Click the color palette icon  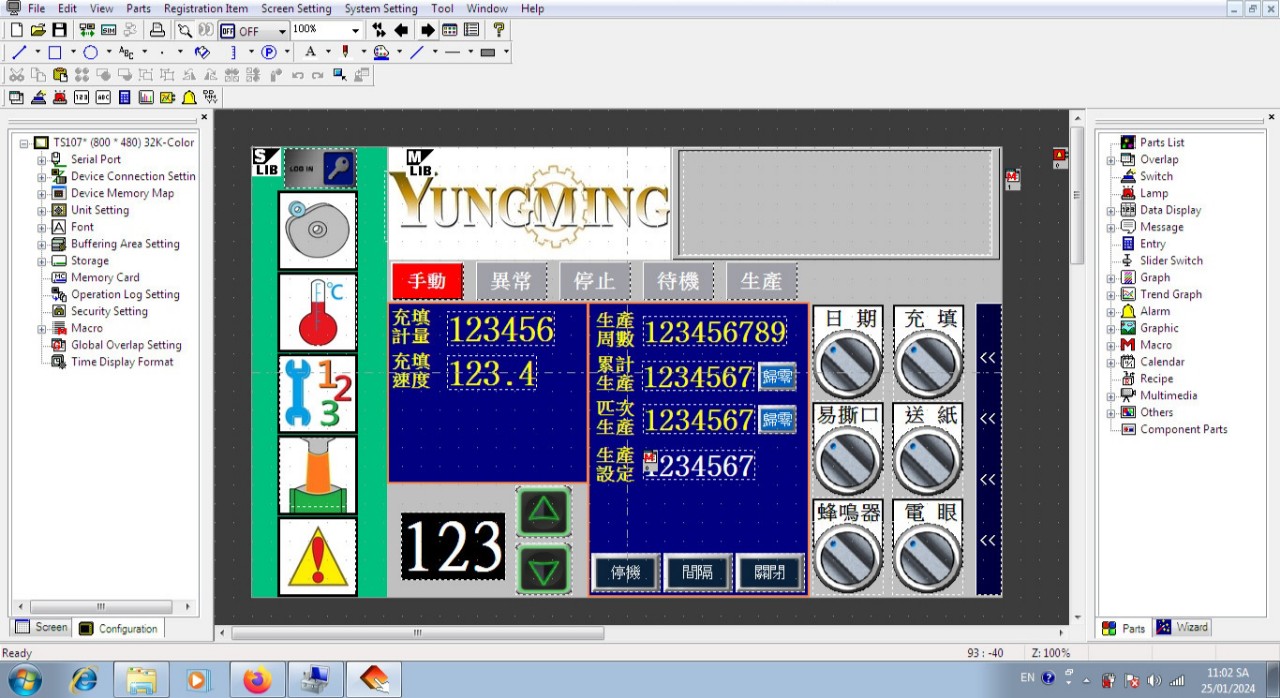[x=381, y=52]
